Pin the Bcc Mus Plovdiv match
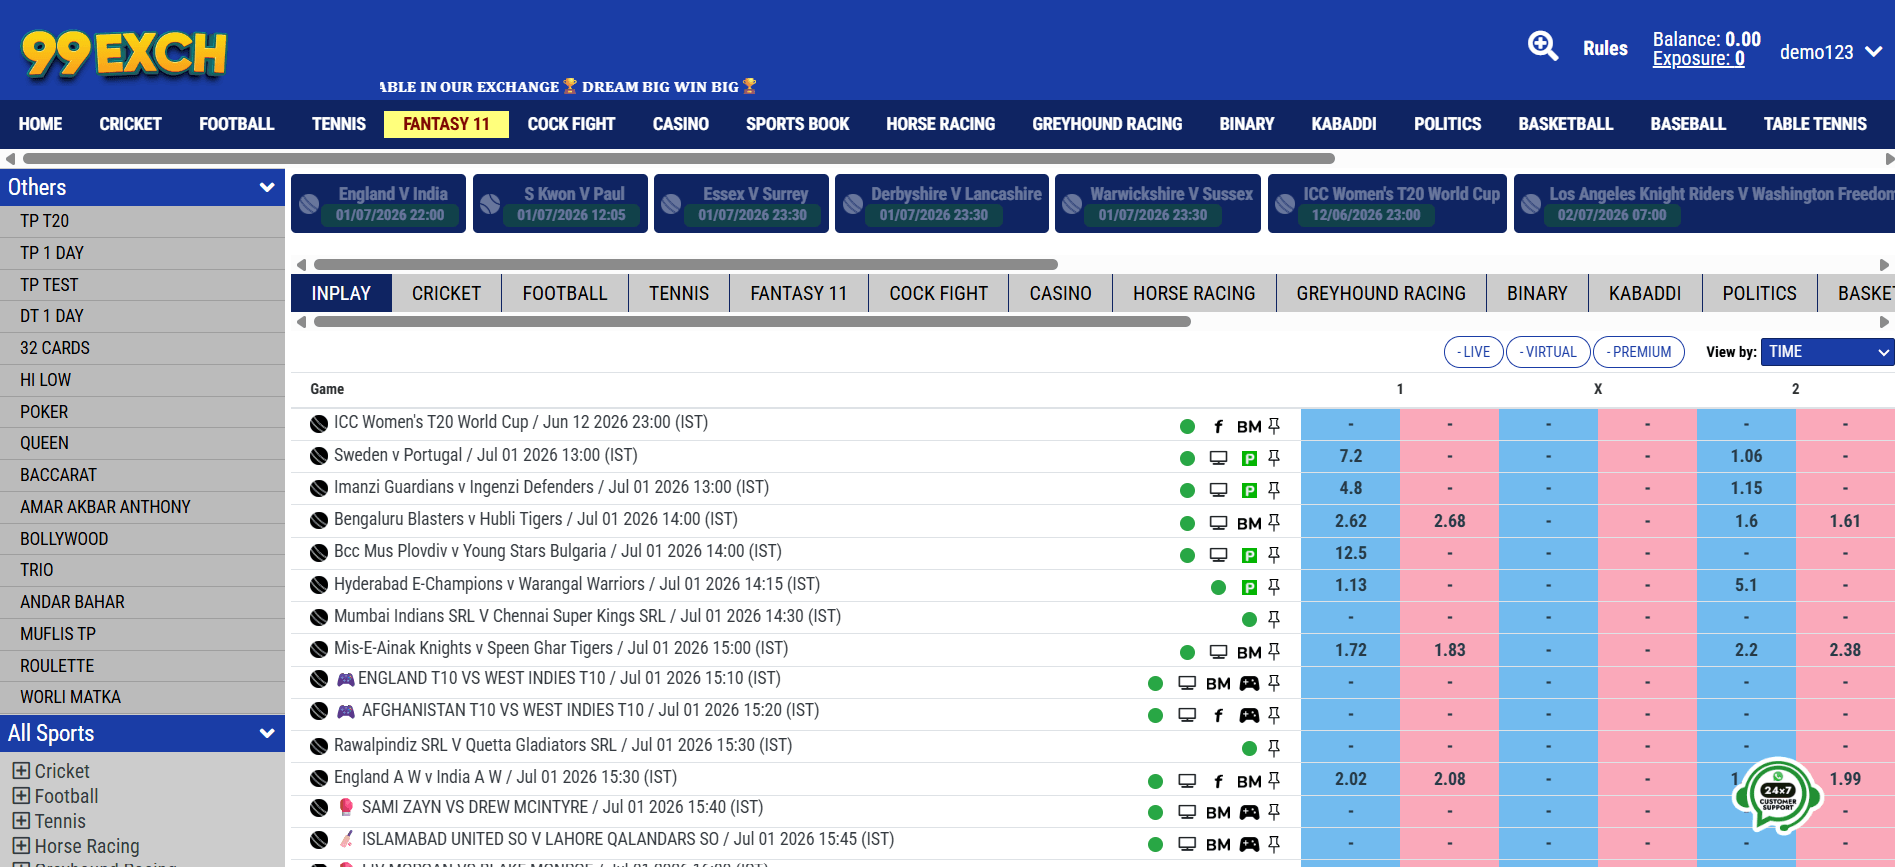1895x867 pixels. tap(1274, 555)
